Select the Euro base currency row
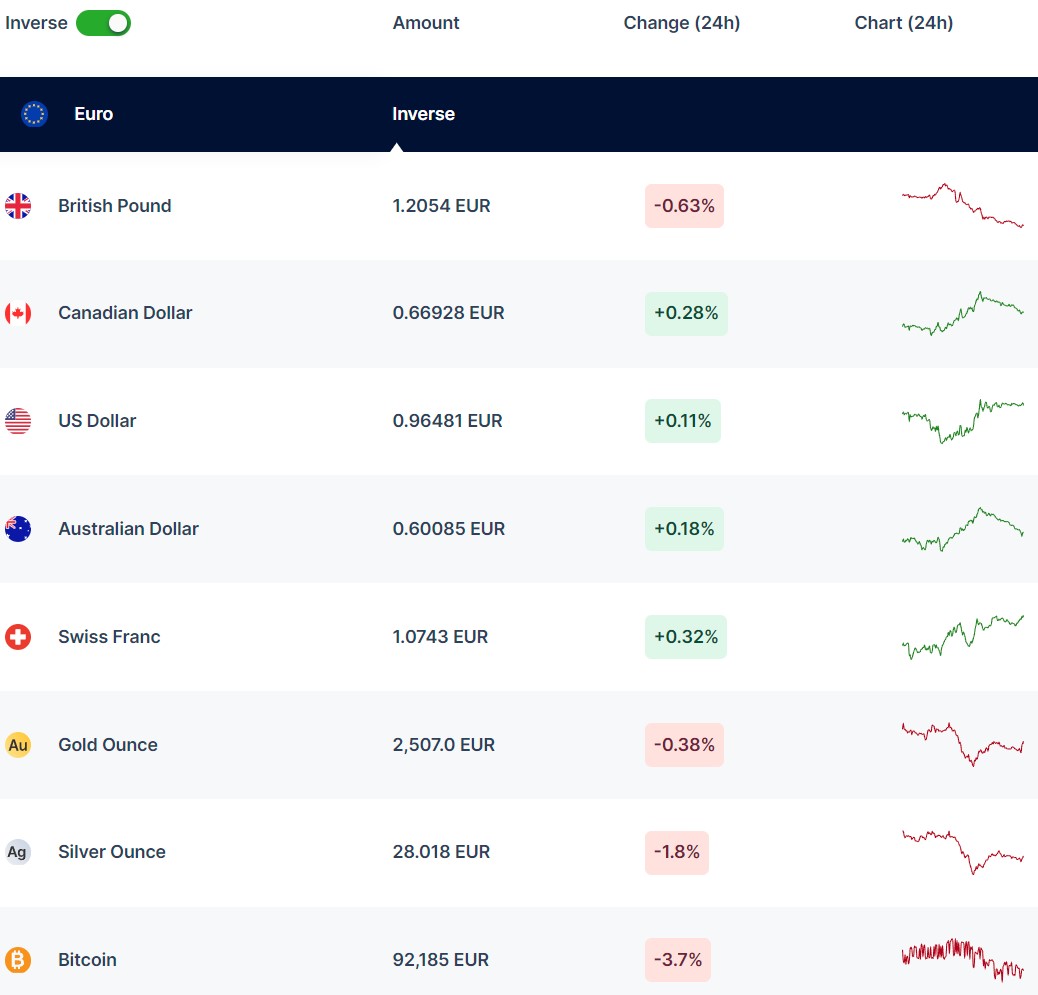 93,114
